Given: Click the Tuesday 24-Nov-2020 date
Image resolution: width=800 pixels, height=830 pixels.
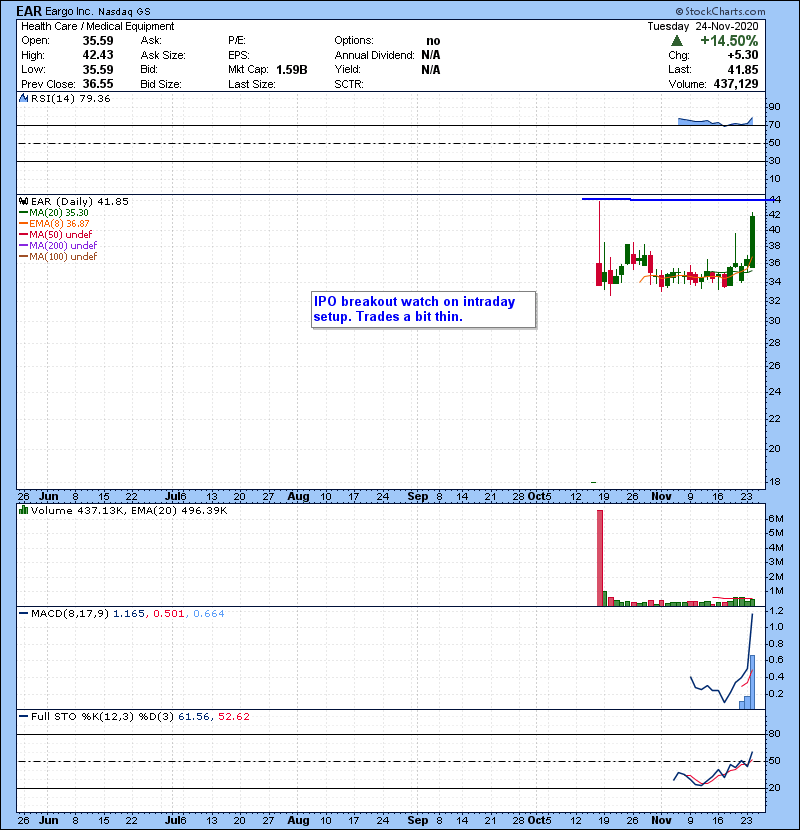Looking at the screenshot, I should (x=703, y=26).
